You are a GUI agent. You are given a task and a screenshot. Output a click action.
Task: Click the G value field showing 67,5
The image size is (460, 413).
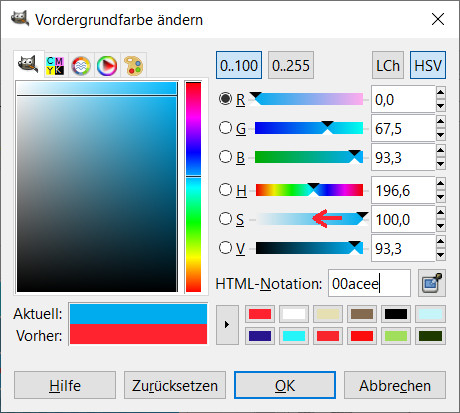point(403,128)
